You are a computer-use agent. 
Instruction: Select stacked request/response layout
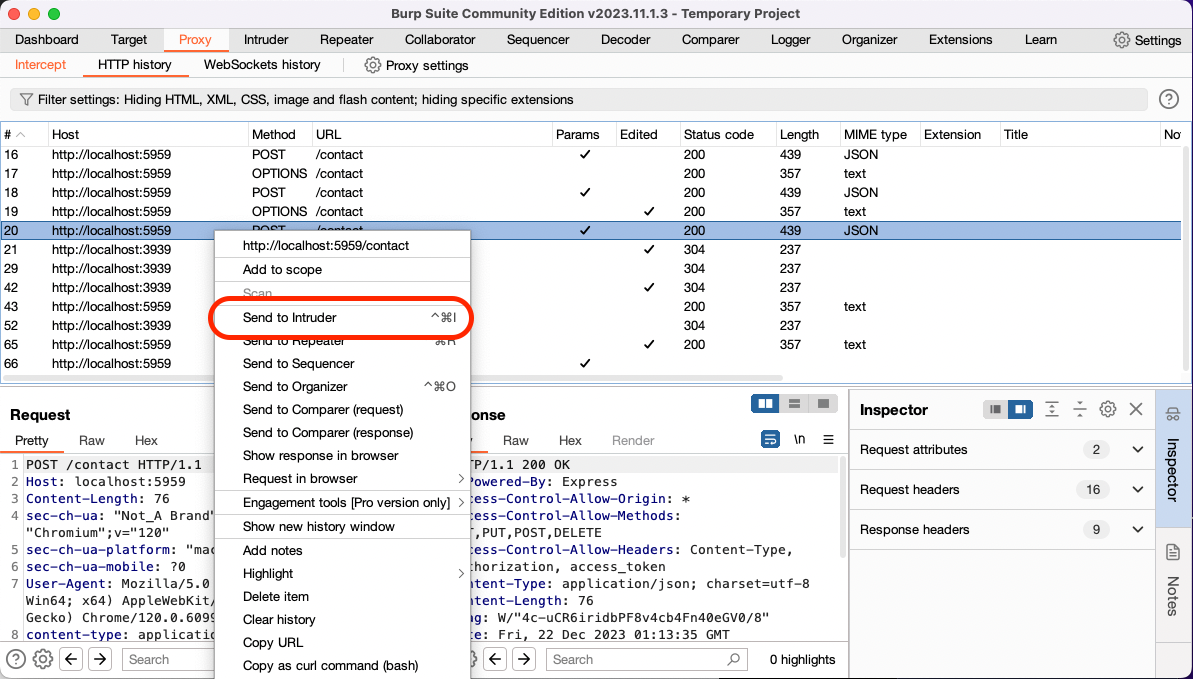click(794, 403)
